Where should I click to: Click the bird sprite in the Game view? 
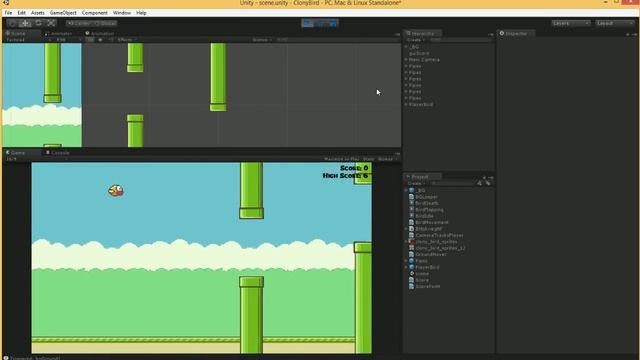pyautogui.click(x=116, y=190)
